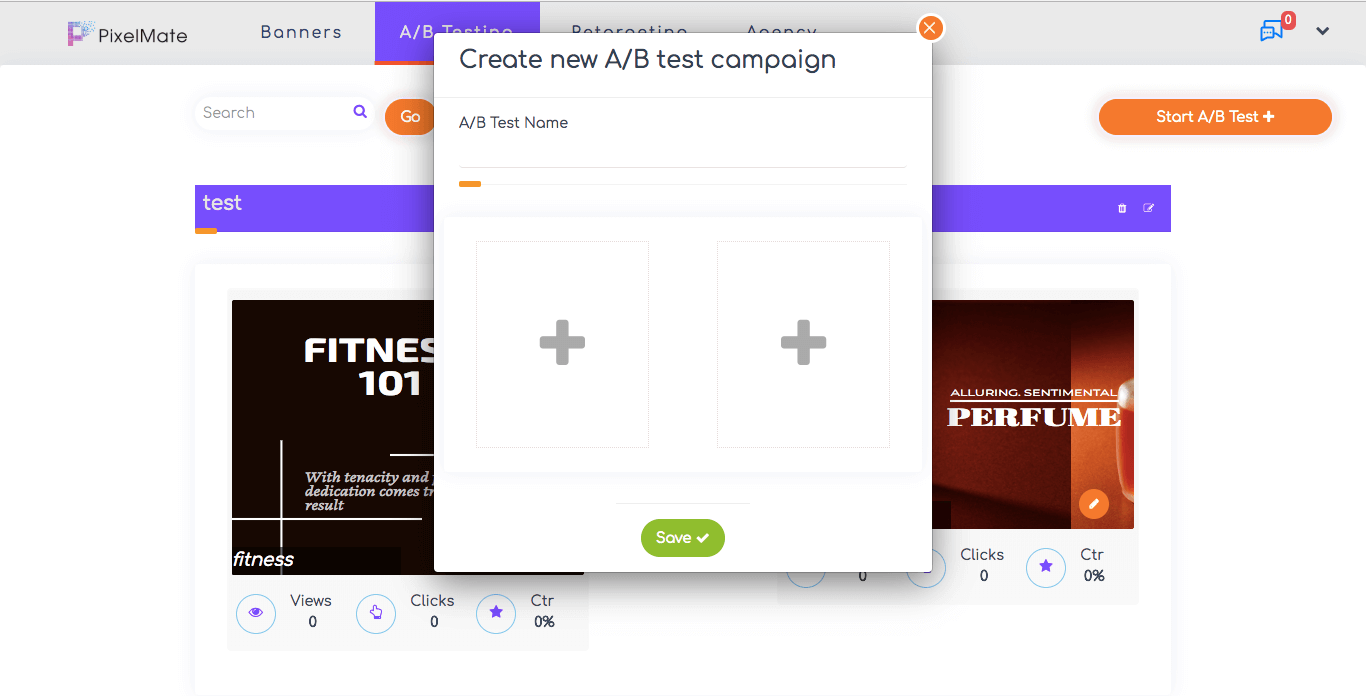The width and height of the screenshot is (1366, 696).
Task: Open the Fitness 101 banner thumbnail
Action: coord(333,437)
